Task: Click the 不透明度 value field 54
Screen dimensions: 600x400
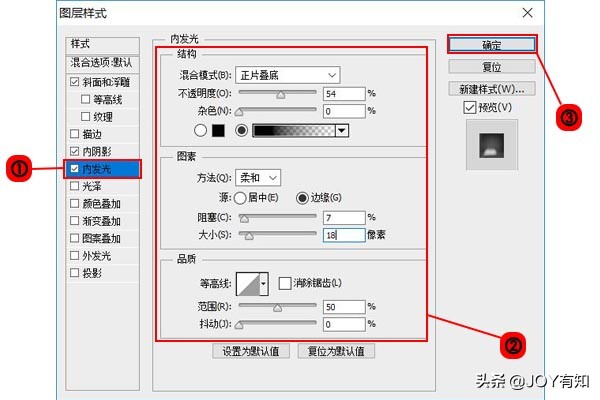Action: (x=344, y=94)
